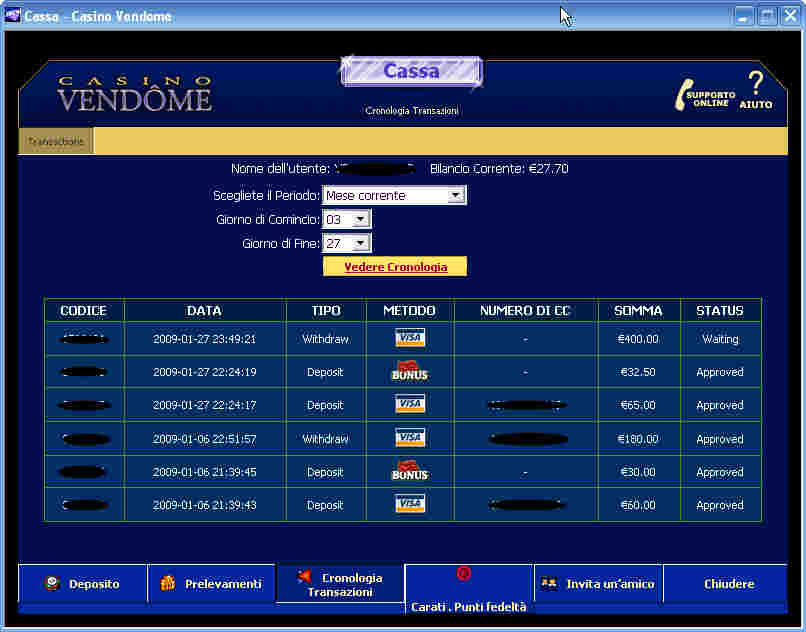Click the NUMERO DI CC column header
Image resolution: width=806 pixels, height=632 pixels.
pyautogui.click(x=525, y=311)
